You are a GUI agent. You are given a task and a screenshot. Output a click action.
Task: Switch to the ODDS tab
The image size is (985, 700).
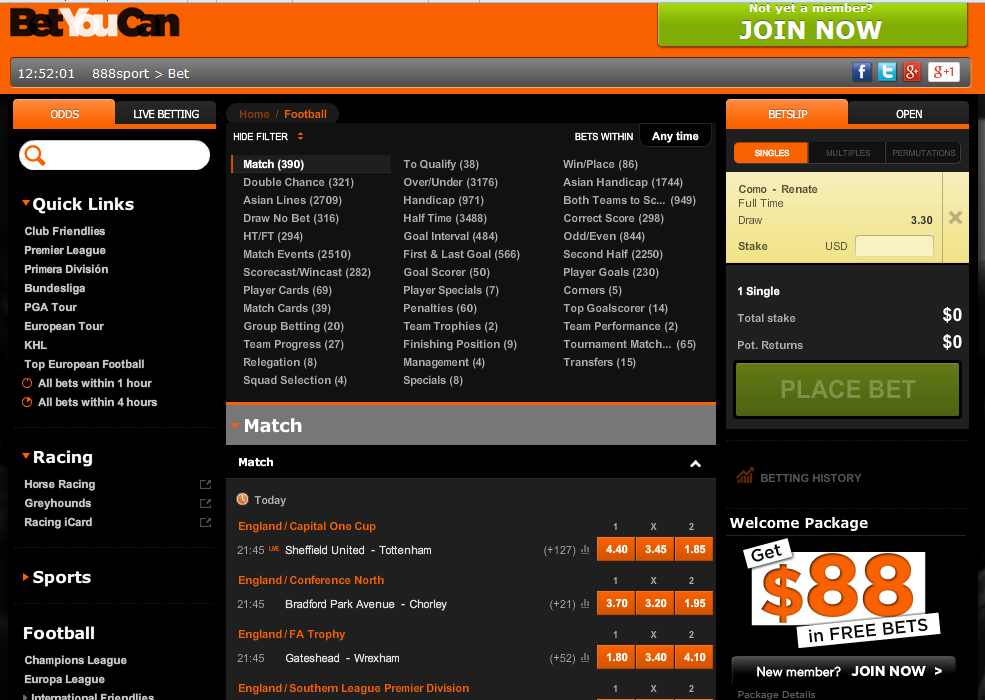click(64, 114)
